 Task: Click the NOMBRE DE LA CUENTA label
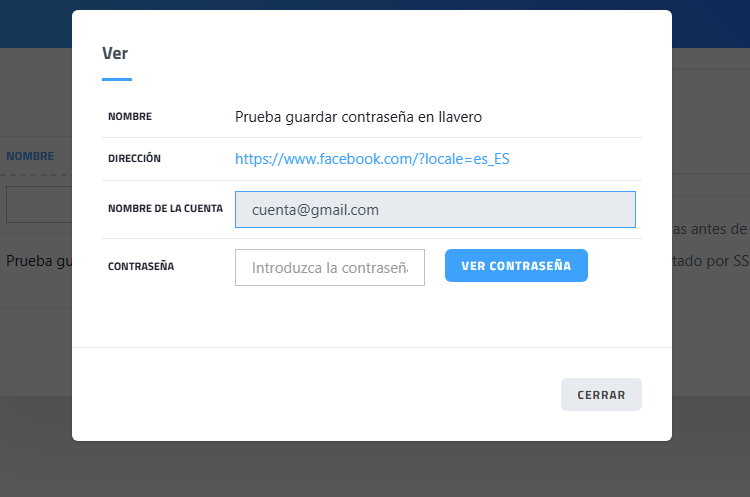pyautogui.click(x=165, y=209)
